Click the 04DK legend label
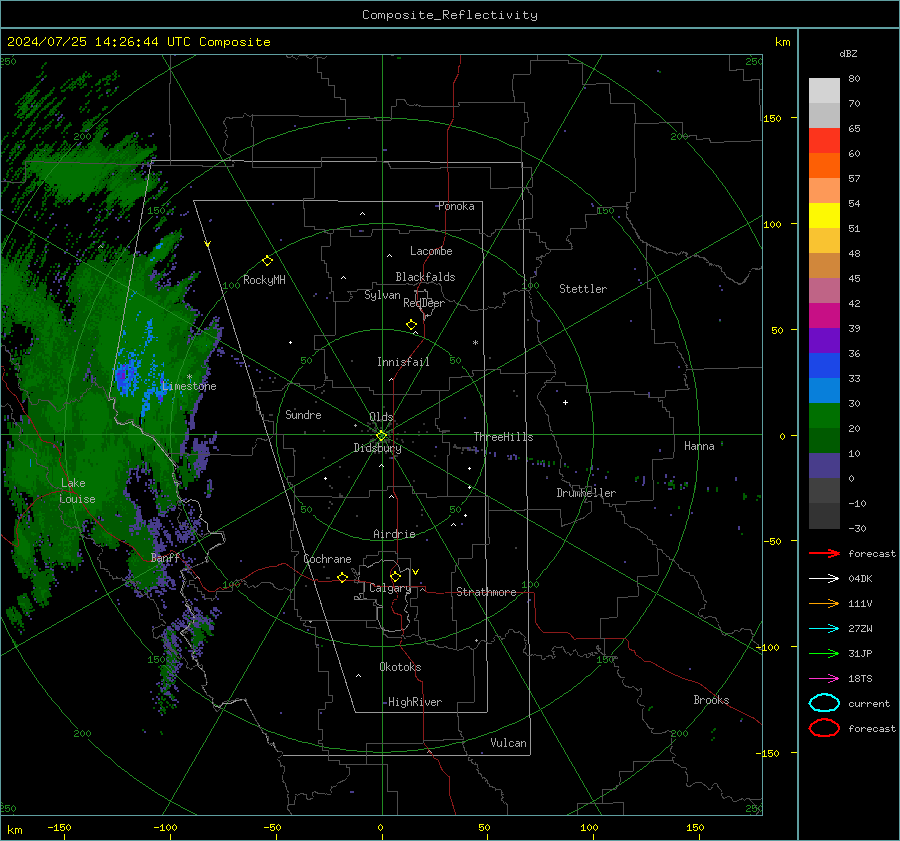 click(860, 579)
